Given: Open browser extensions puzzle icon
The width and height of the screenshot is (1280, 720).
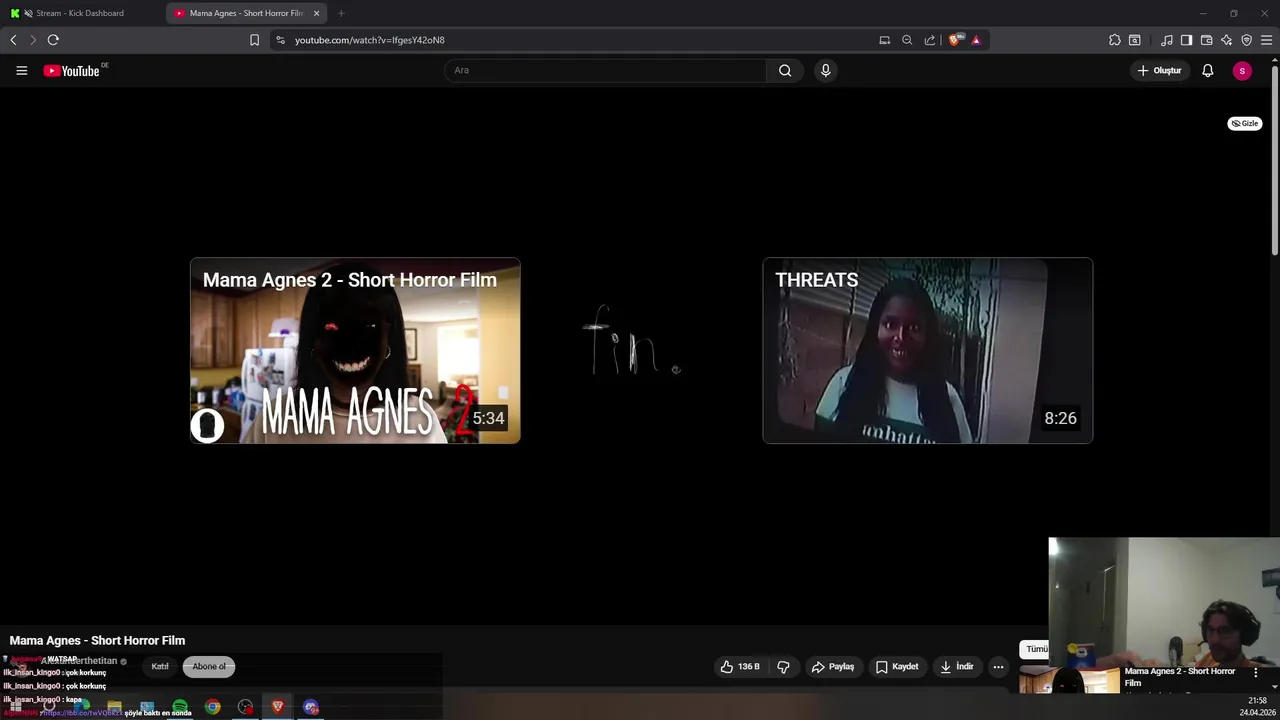Looking at the screenshot, I should point(1115,40).
